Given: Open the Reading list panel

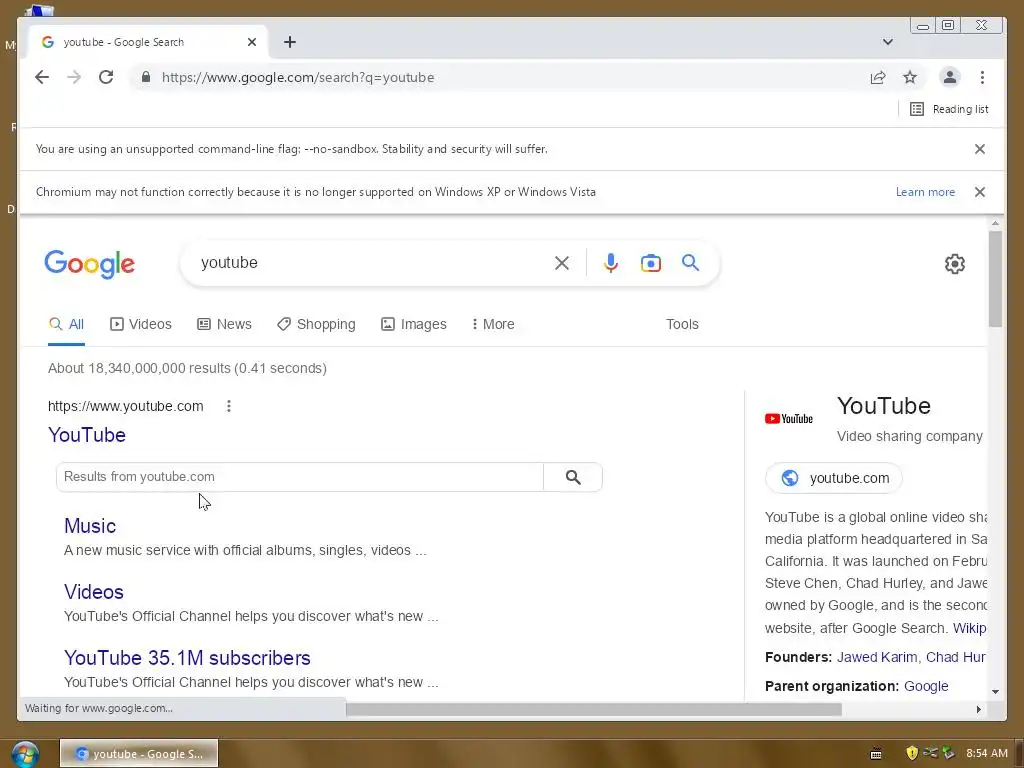Looking at the screenshot, I should point(949,109).
